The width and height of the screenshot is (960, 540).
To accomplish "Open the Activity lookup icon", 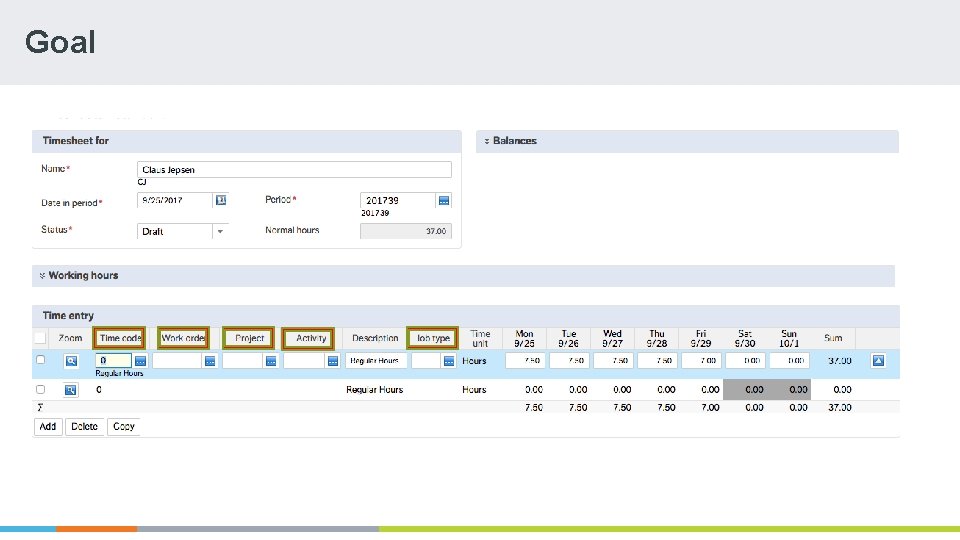I will point(333,361).
